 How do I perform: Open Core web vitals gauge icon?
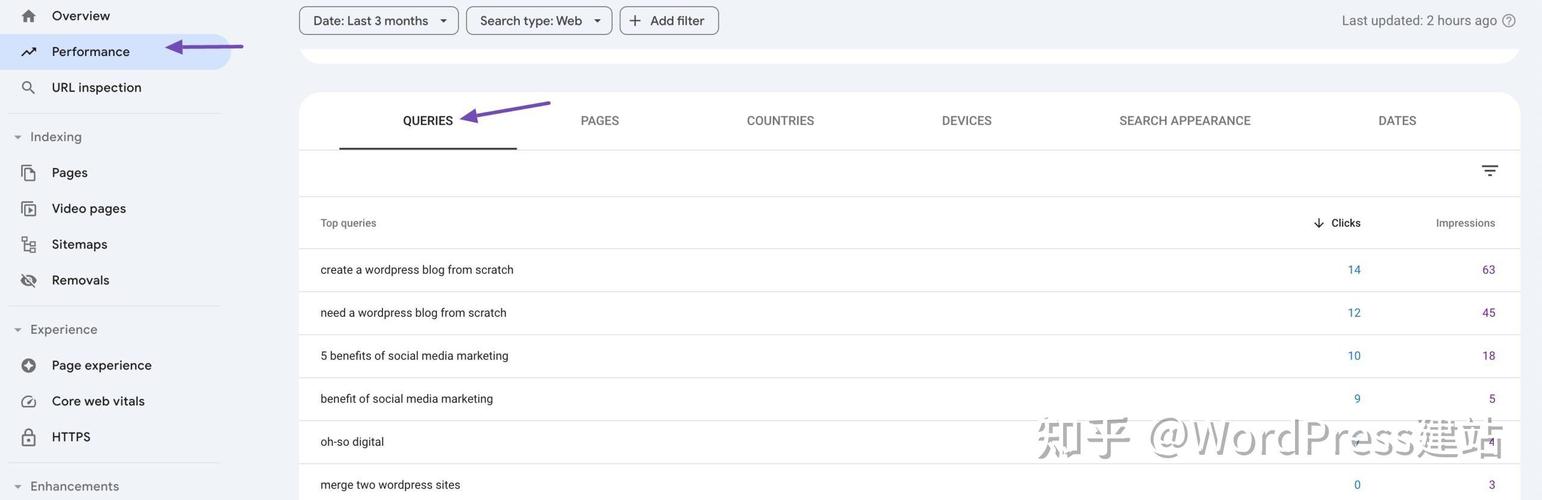tap(28, 402)
